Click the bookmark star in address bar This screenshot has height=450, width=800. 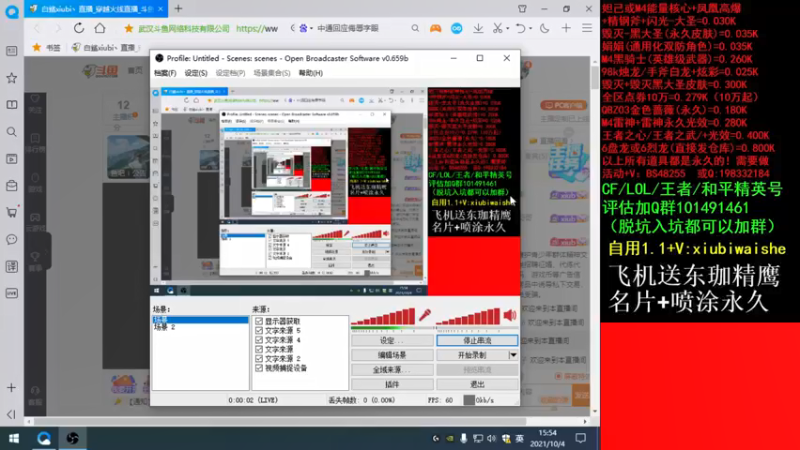[x=129, y=29]
